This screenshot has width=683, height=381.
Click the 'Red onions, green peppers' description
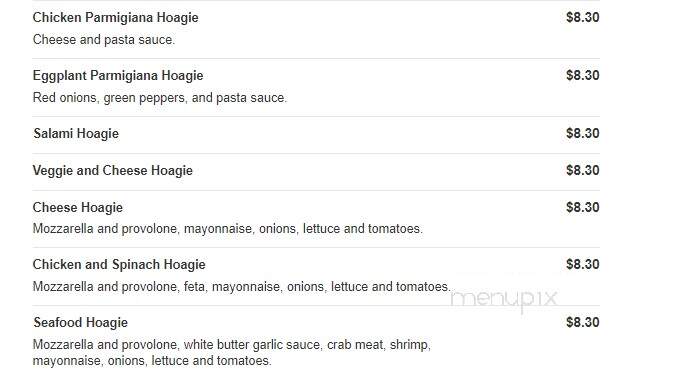pos(160,98)
